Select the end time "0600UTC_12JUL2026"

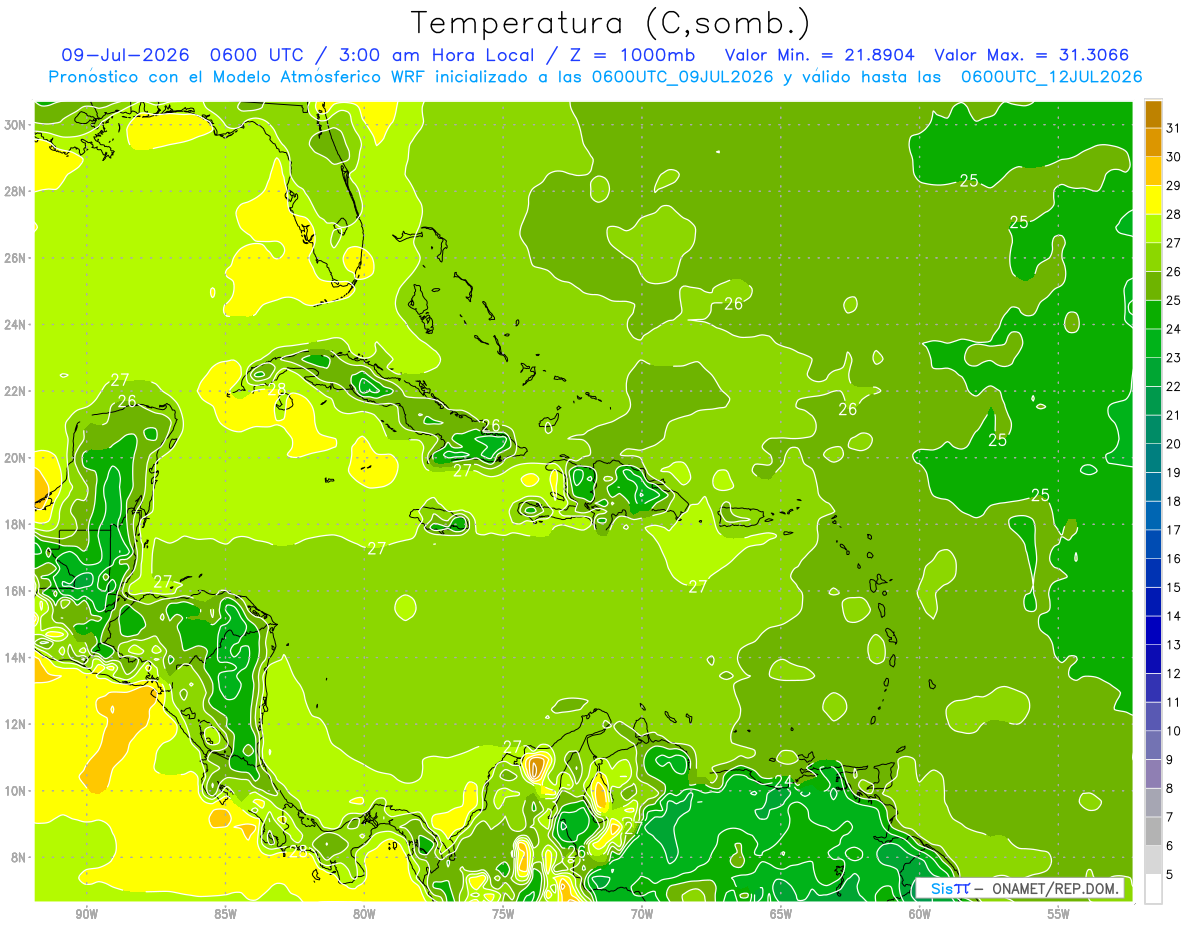1052,77
